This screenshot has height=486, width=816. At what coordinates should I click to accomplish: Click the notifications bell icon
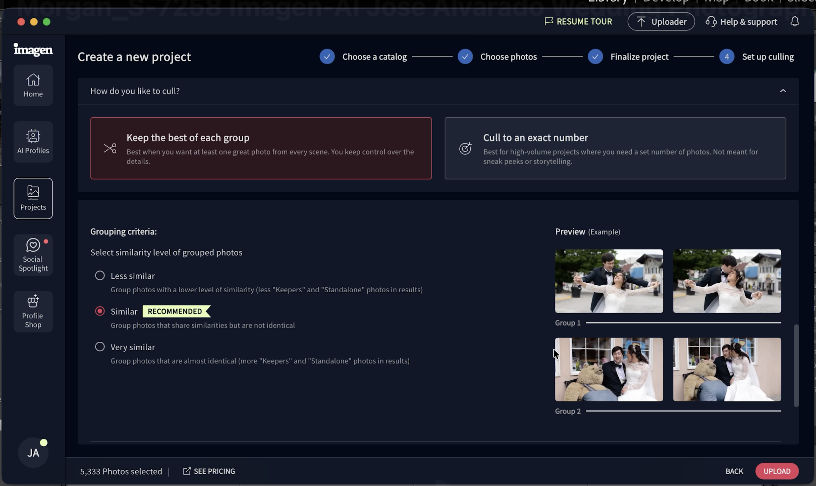coord(794,21)
